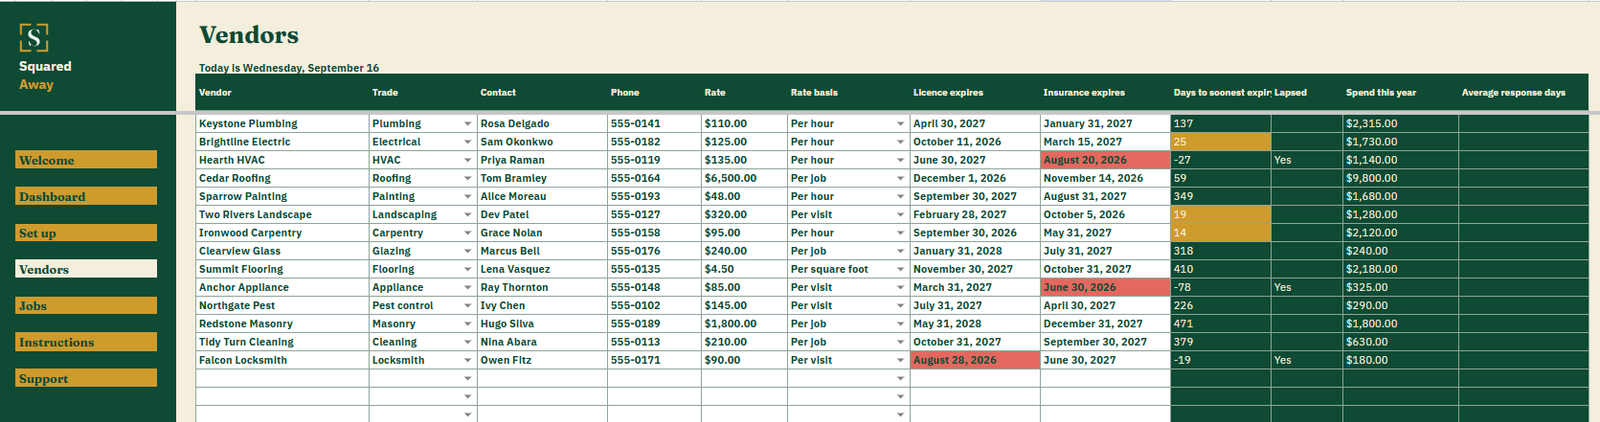The image size is (1600, 422).
Task: Select the Brightline Electric vendor cell
Action: pos(282,142)
